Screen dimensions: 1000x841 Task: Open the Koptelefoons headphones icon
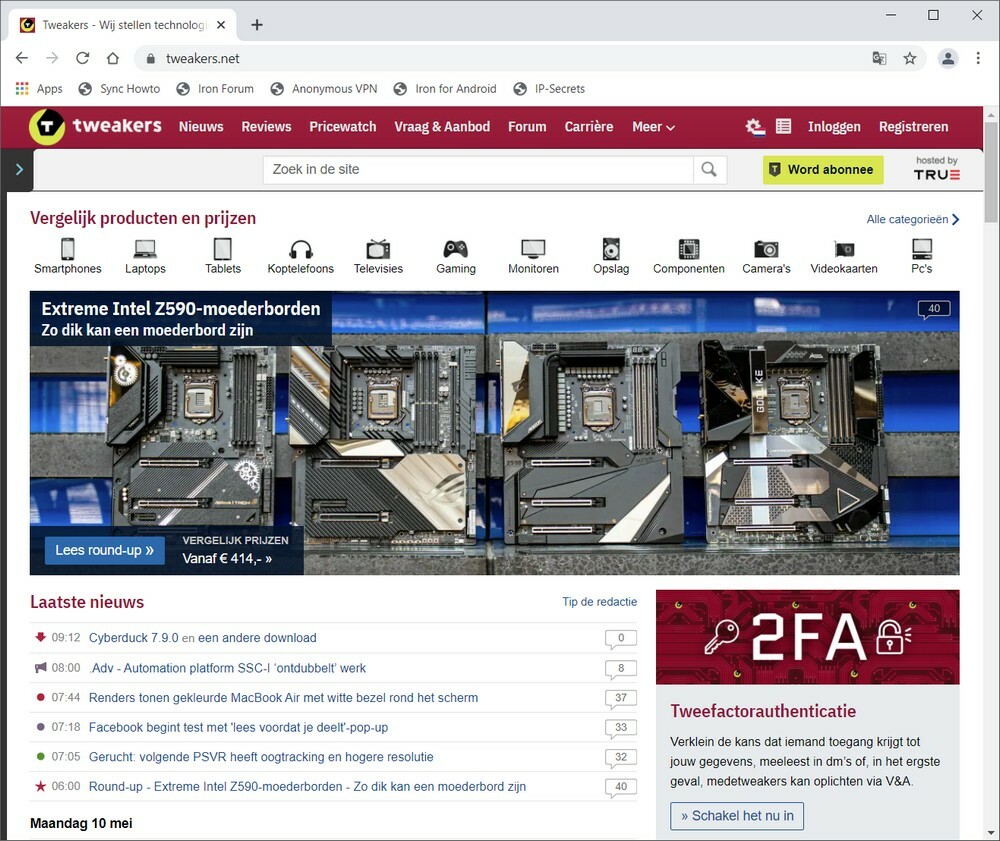(300, 249)
